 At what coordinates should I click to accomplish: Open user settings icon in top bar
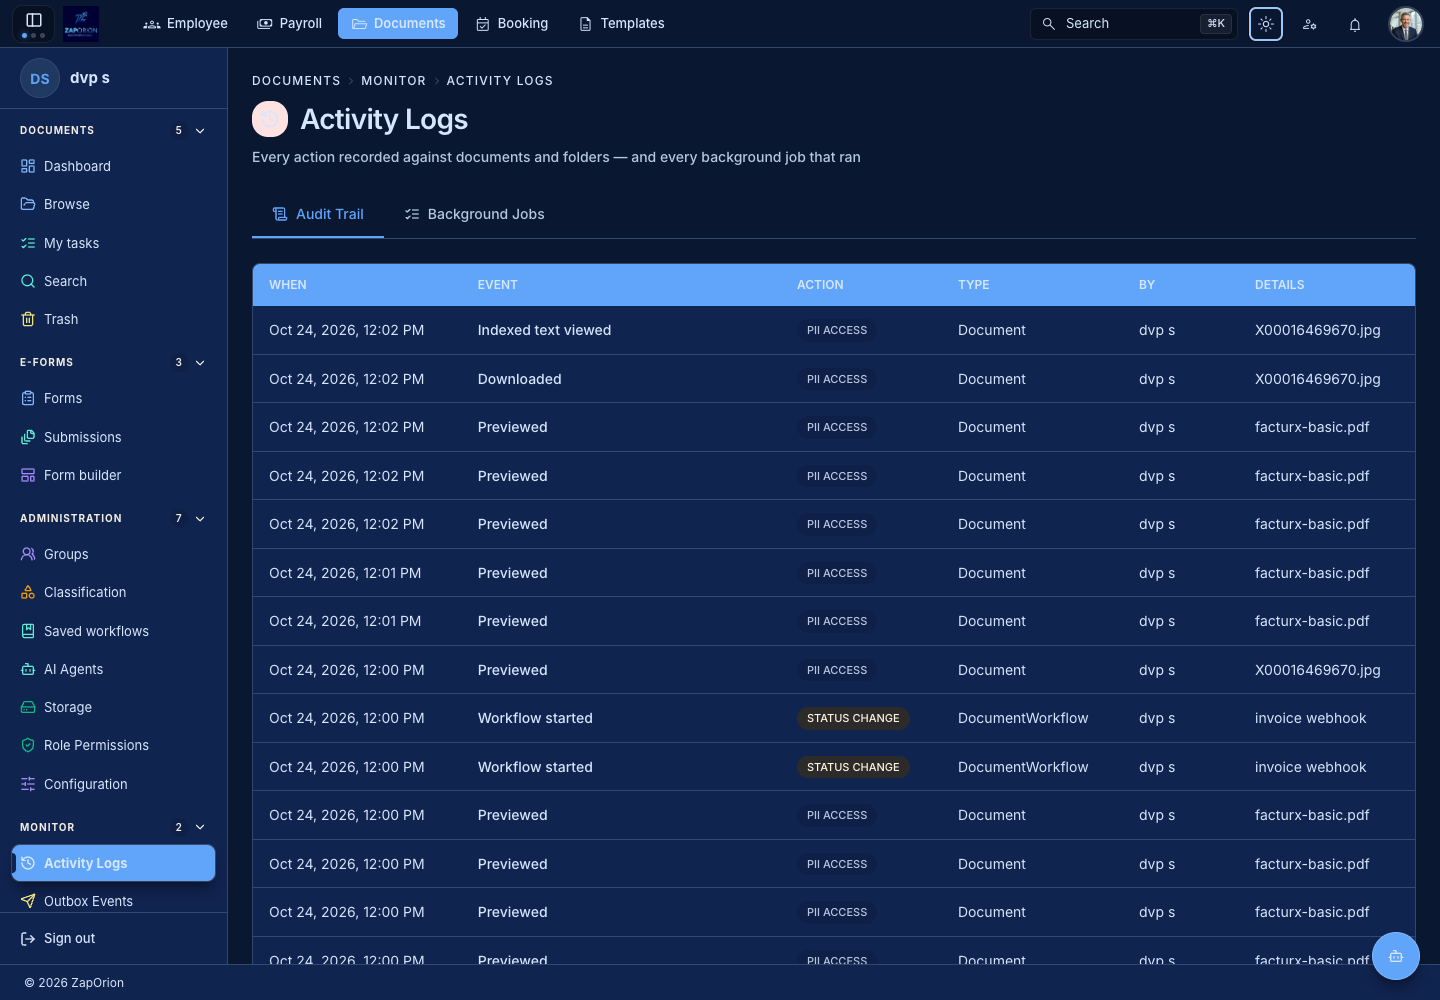(x=1310, y=24)
